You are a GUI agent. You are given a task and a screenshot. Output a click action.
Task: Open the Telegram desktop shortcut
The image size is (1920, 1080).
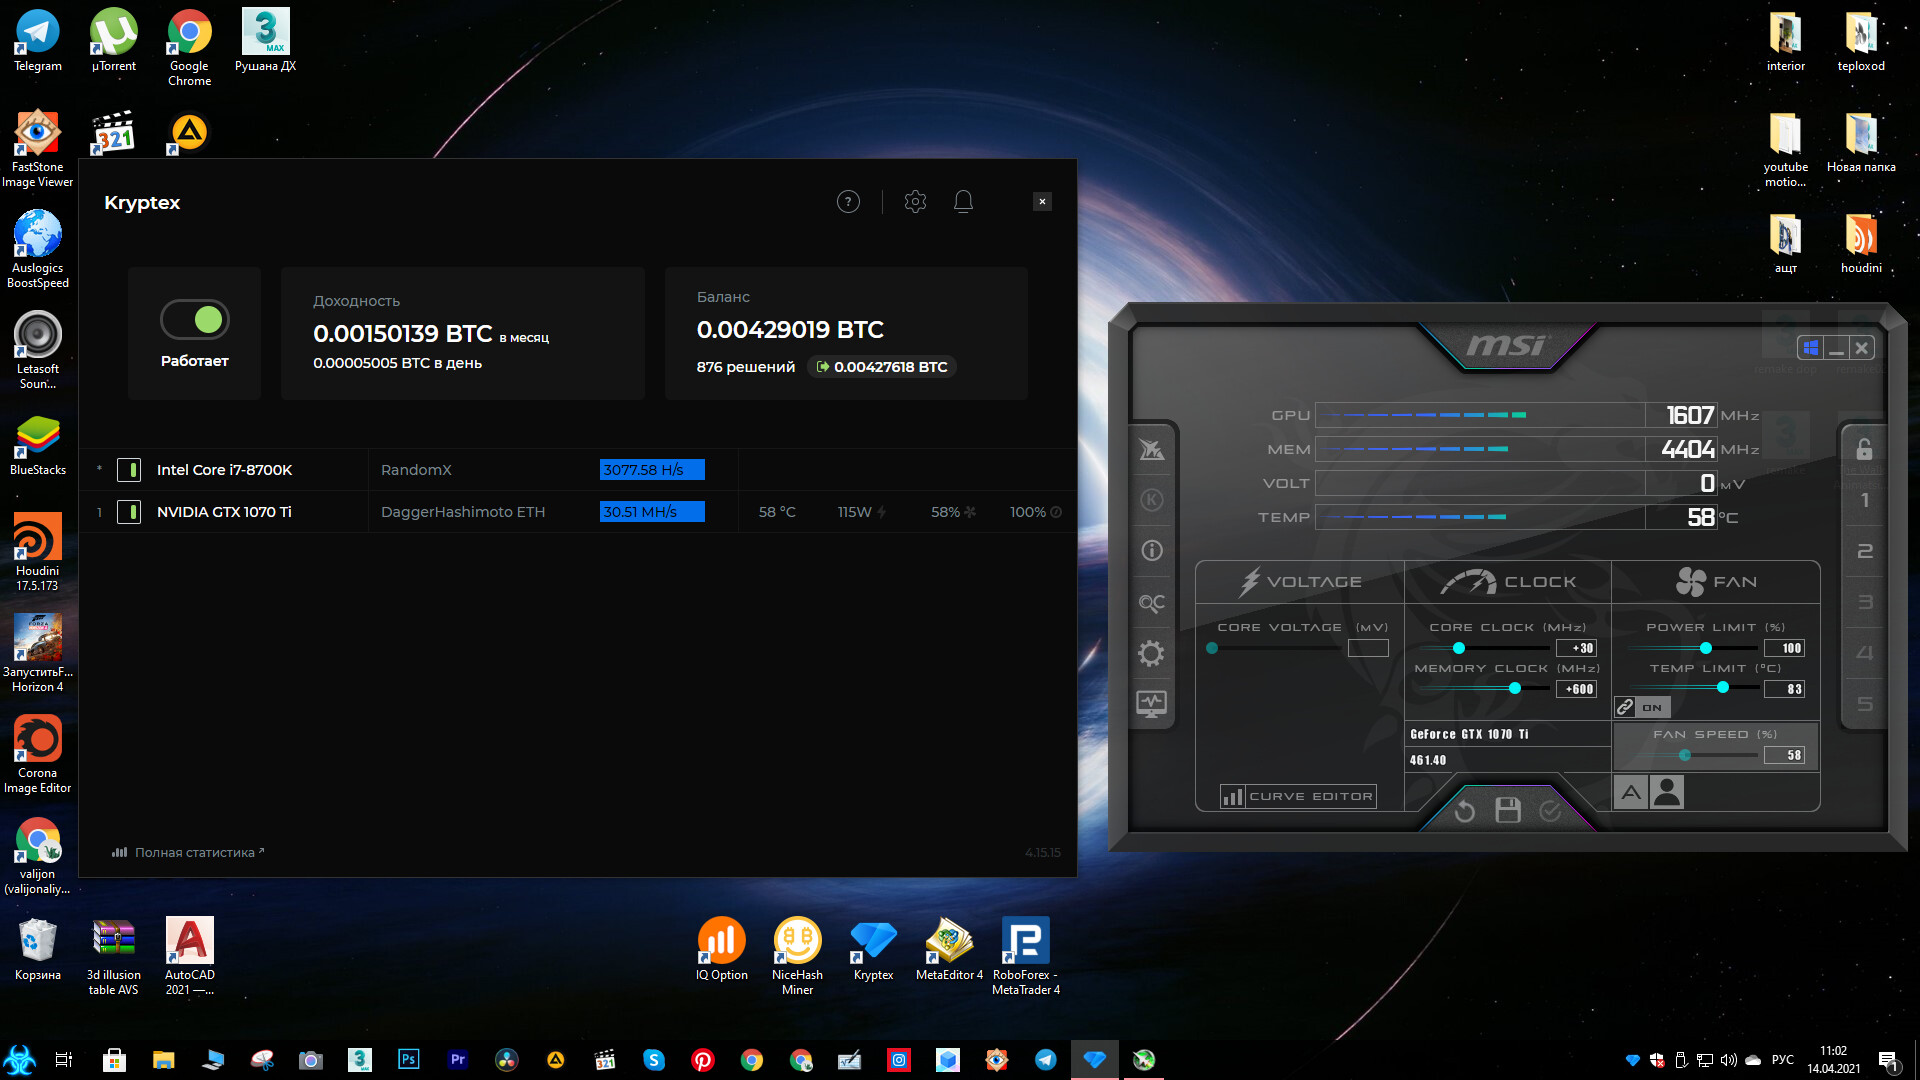38,40
